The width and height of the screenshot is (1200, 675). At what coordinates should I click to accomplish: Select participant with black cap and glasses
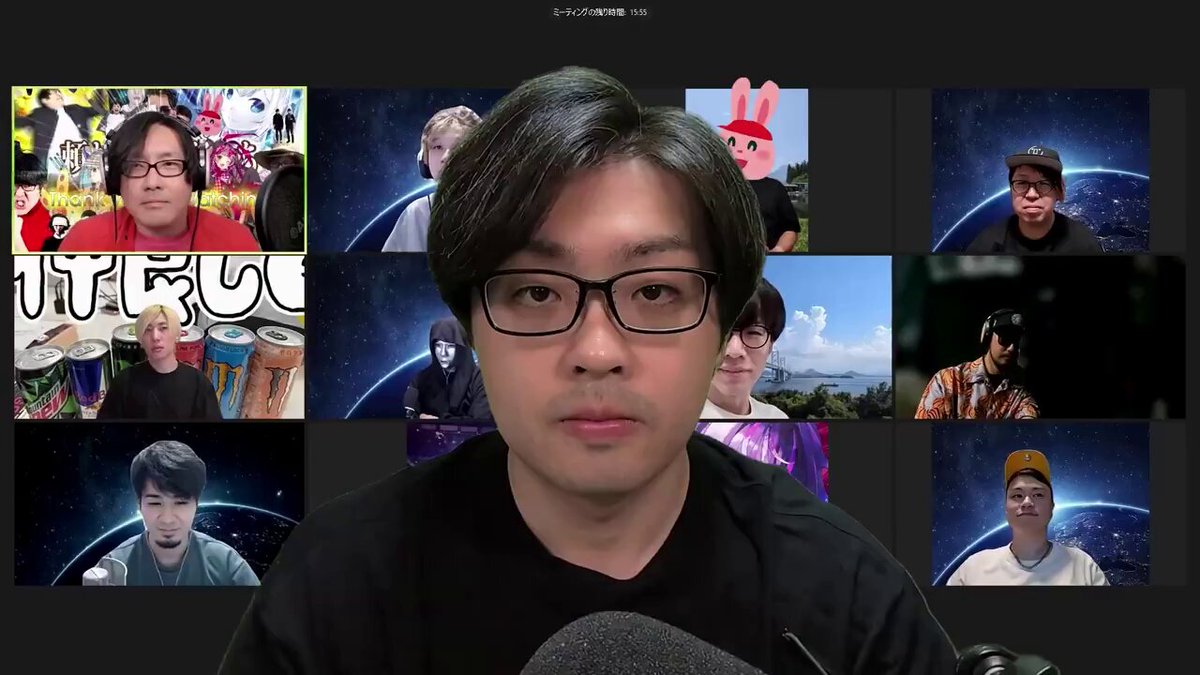pos(1040,170)
